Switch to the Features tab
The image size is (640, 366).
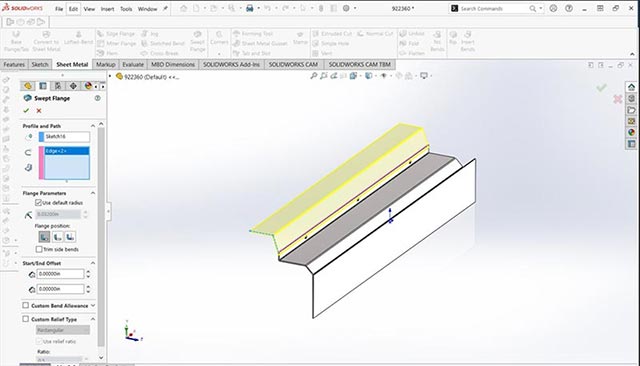(x=14, y=64)
